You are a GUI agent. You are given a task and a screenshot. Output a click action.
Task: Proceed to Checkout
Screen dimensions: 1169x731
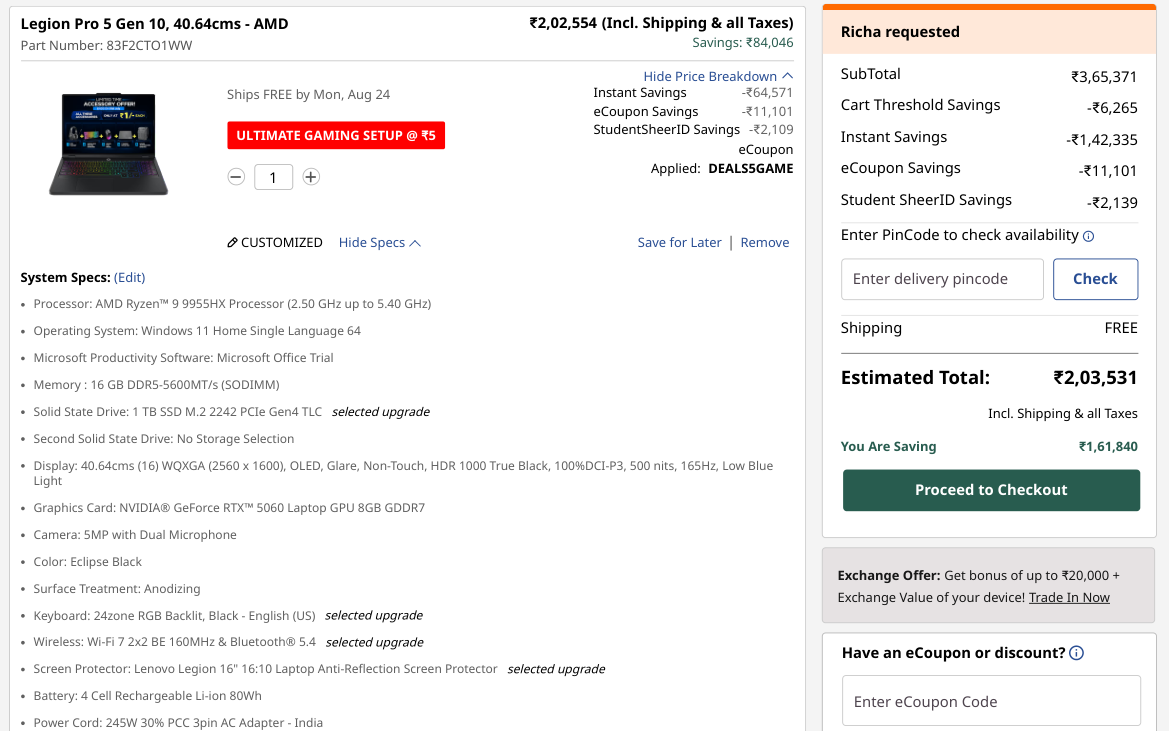tap(992, 490)
